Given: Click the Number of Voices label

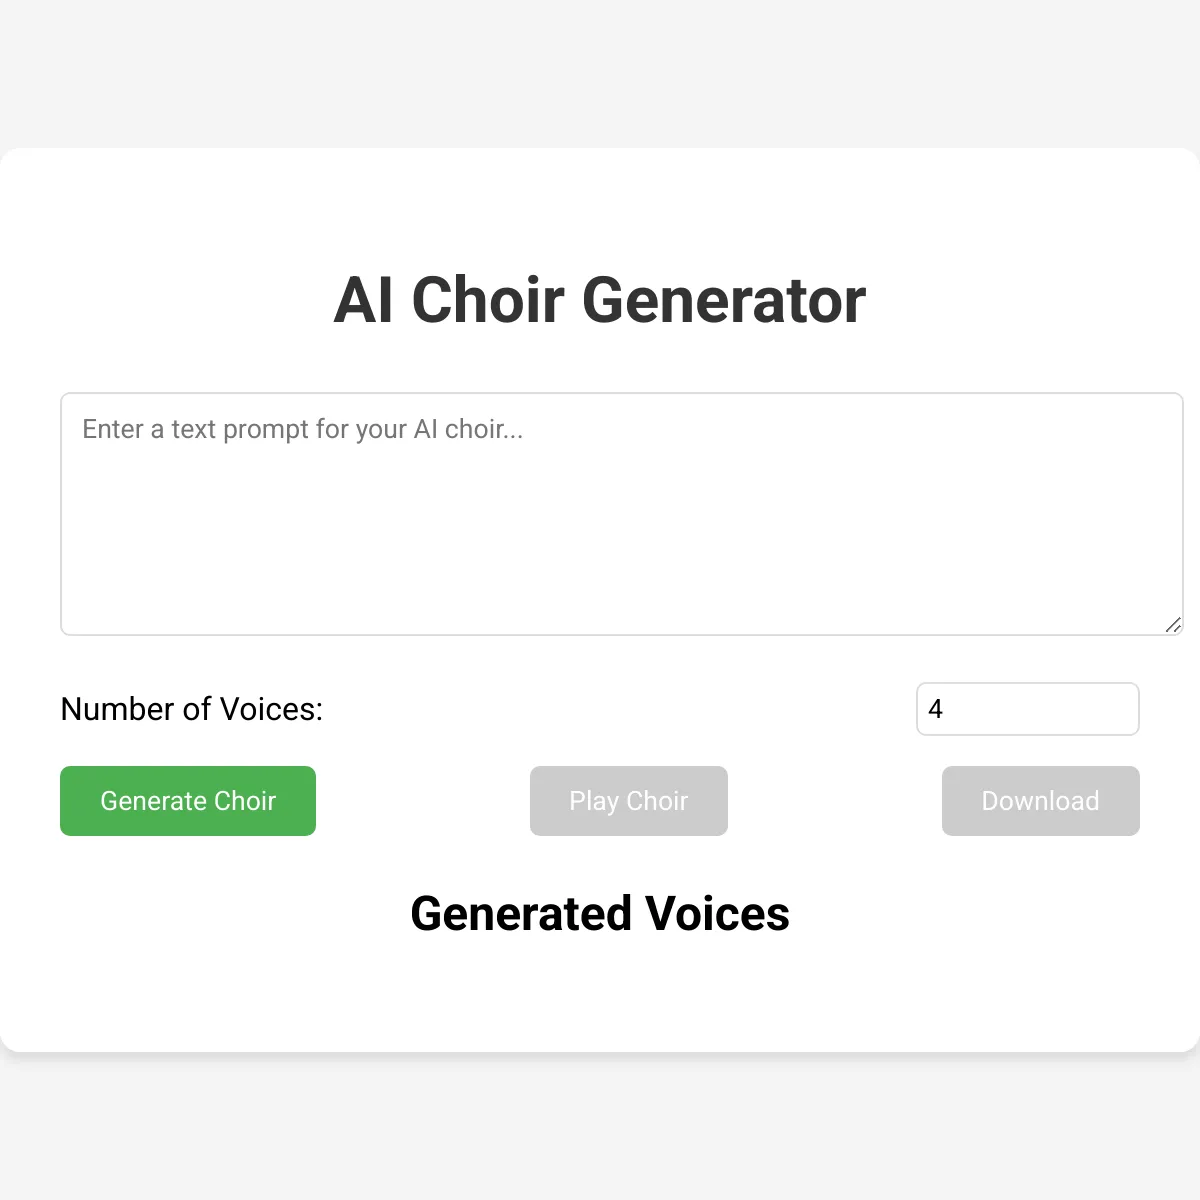Looking at the screenshot, I should (x=192, y=709).
